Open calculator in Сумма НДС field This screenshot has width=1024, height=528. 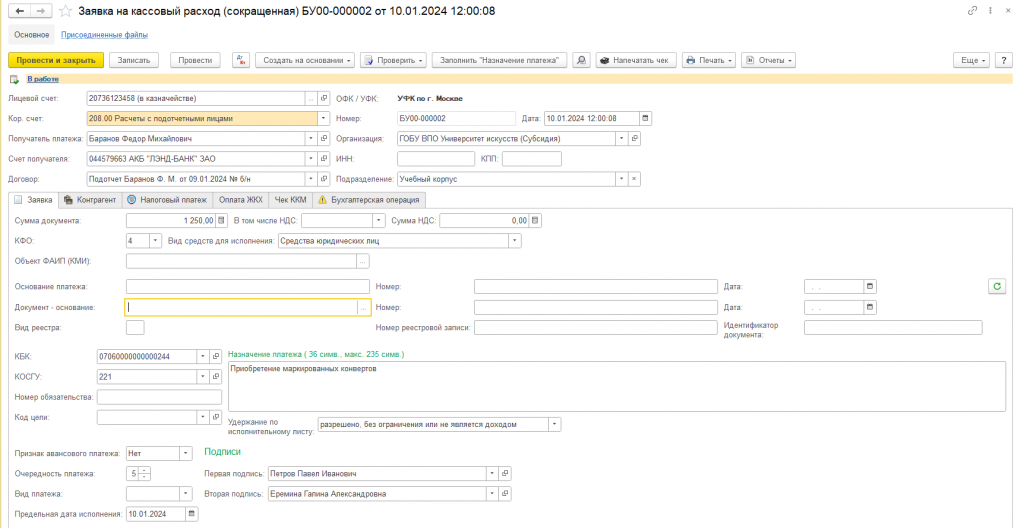(x=535, y=221)
